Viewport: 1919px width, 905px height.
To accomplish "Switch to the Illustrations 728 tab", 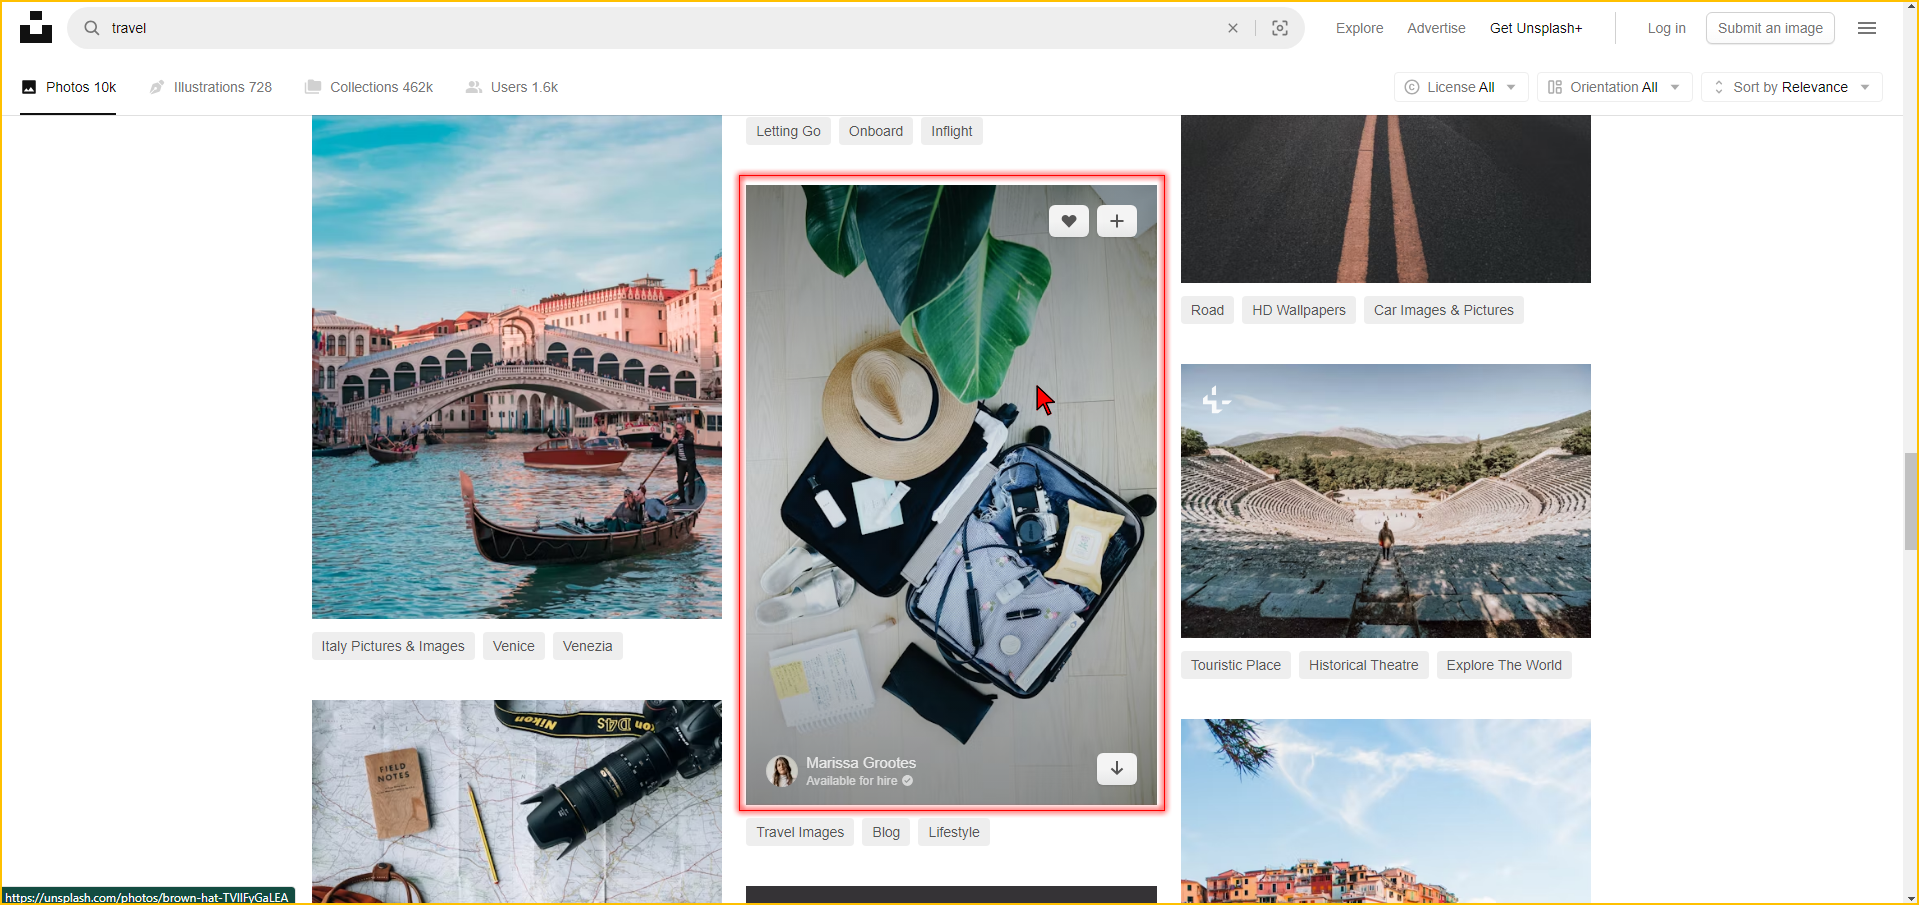I will coord(211,87).
